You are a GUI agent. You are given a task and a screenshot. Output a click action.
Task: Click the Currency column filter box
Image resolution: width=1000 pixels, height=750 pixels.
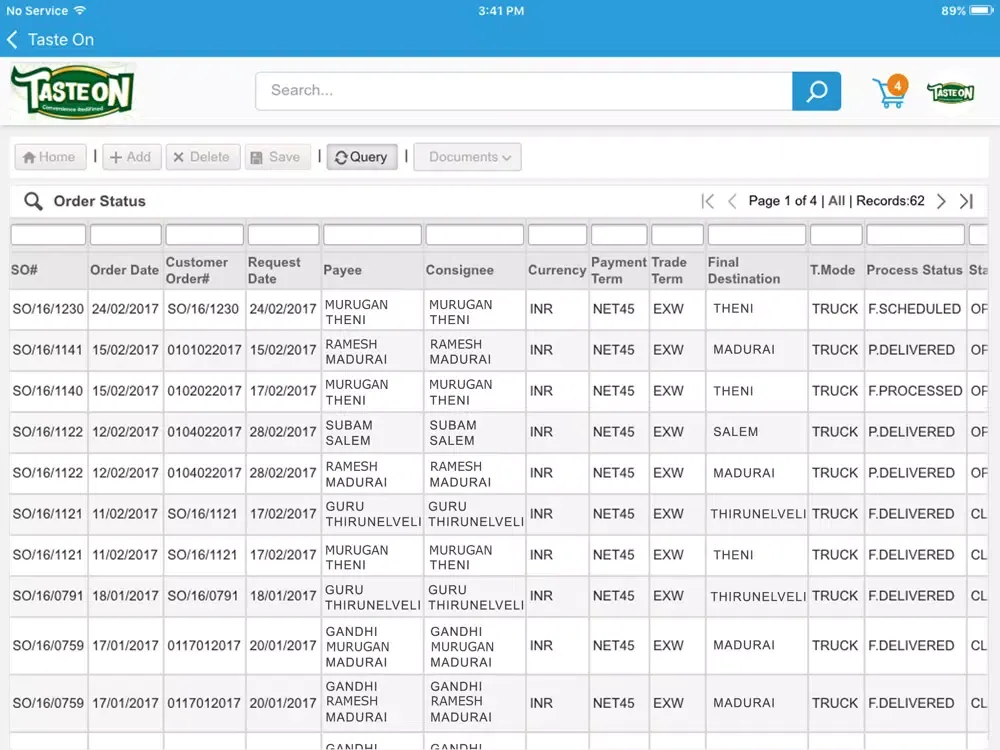click(x=557, y=235)
